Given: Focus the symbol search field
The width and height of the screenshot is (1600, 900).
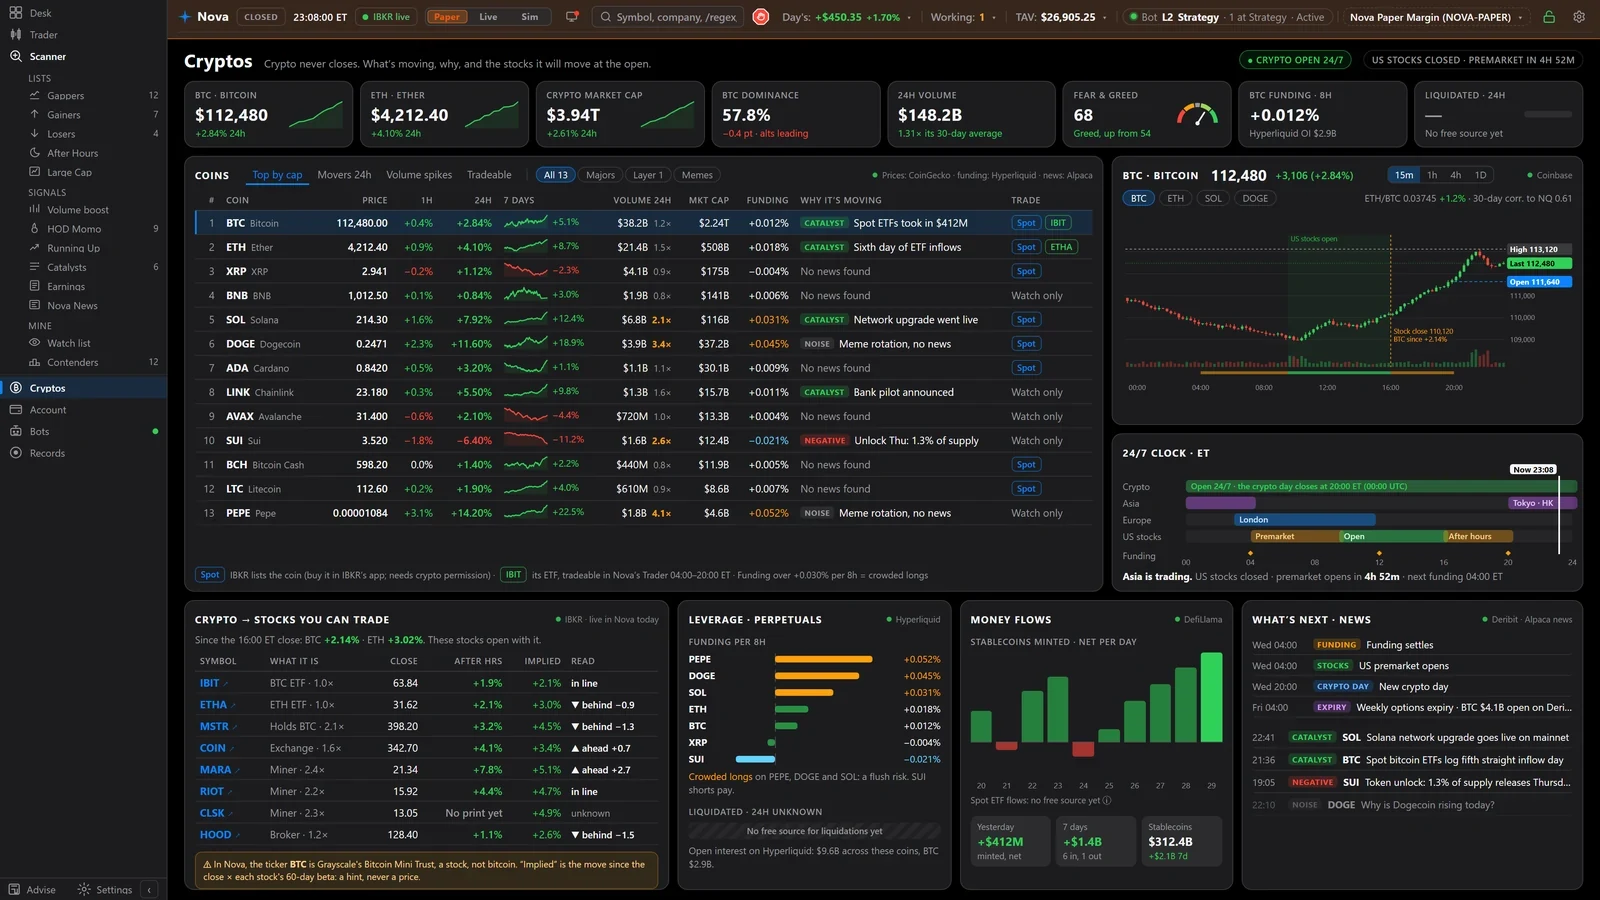Looking at the screenshot, I should tap(668, 17).
